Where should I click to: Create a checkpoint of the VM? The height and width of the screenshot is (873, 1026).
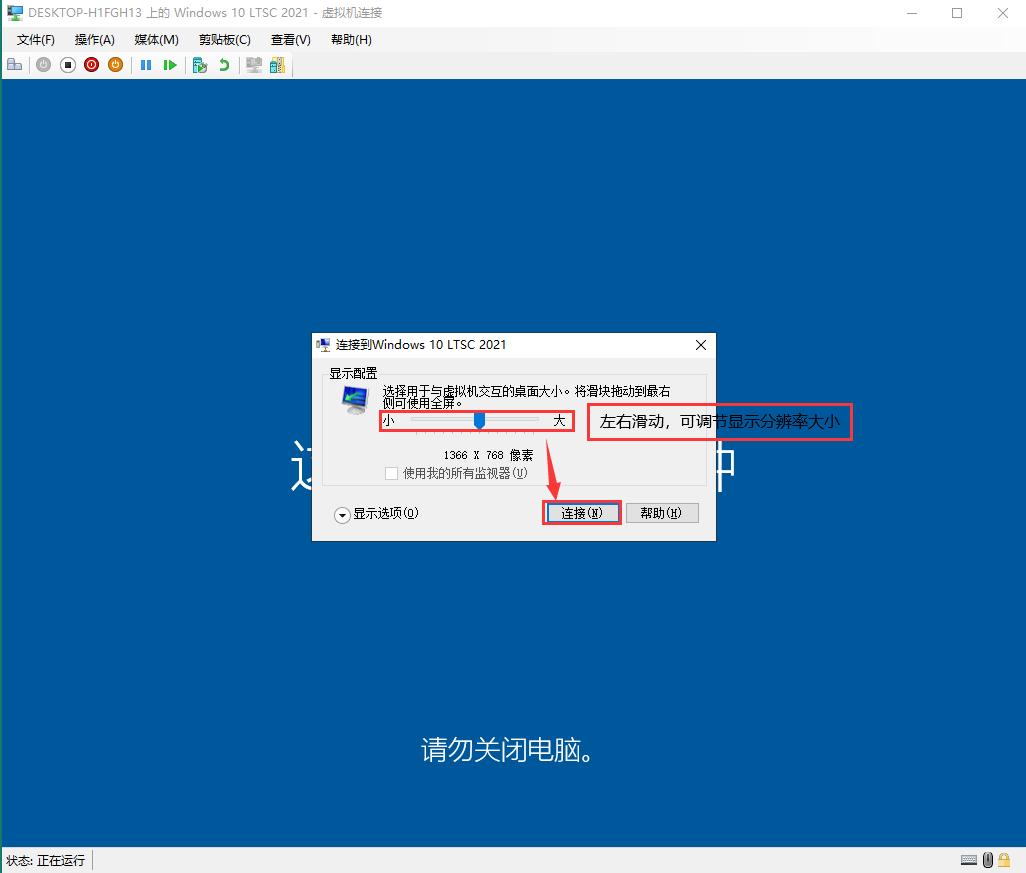[x=199, y=64]
